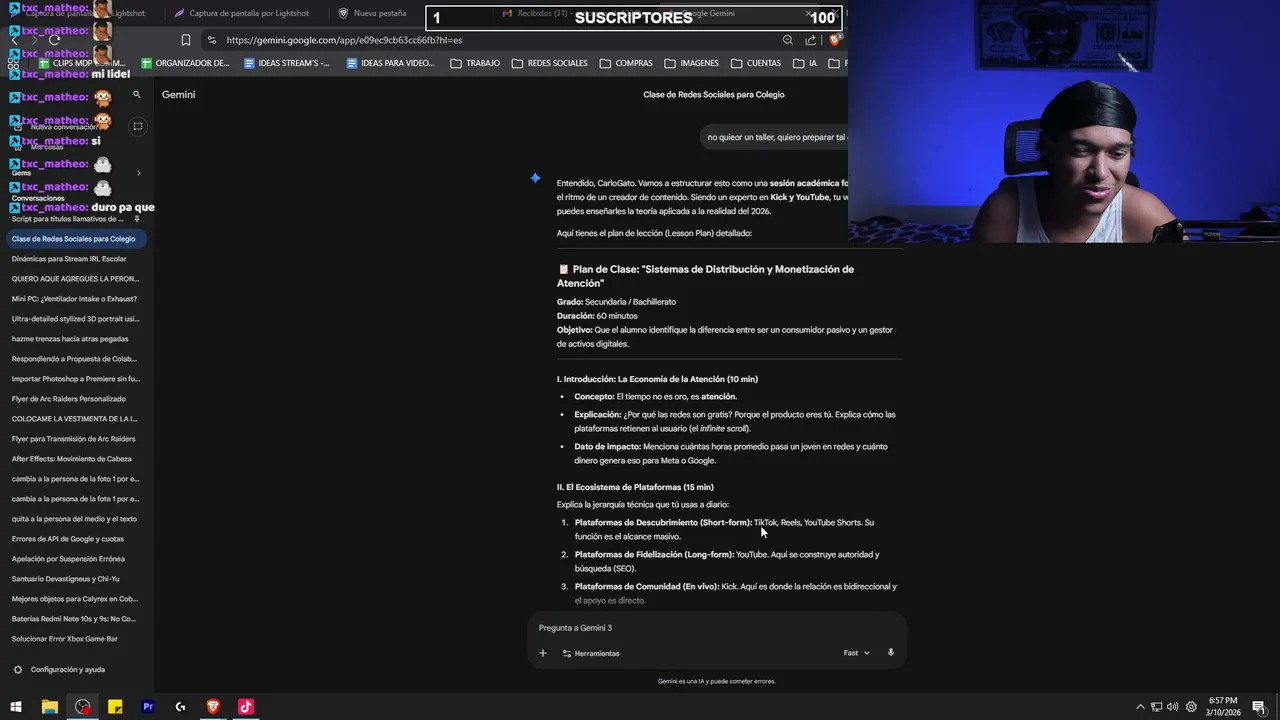Open conversation Apelación por Suspensión Errónea
This screenshot has width=1280, height=720.
coord(68,559)
